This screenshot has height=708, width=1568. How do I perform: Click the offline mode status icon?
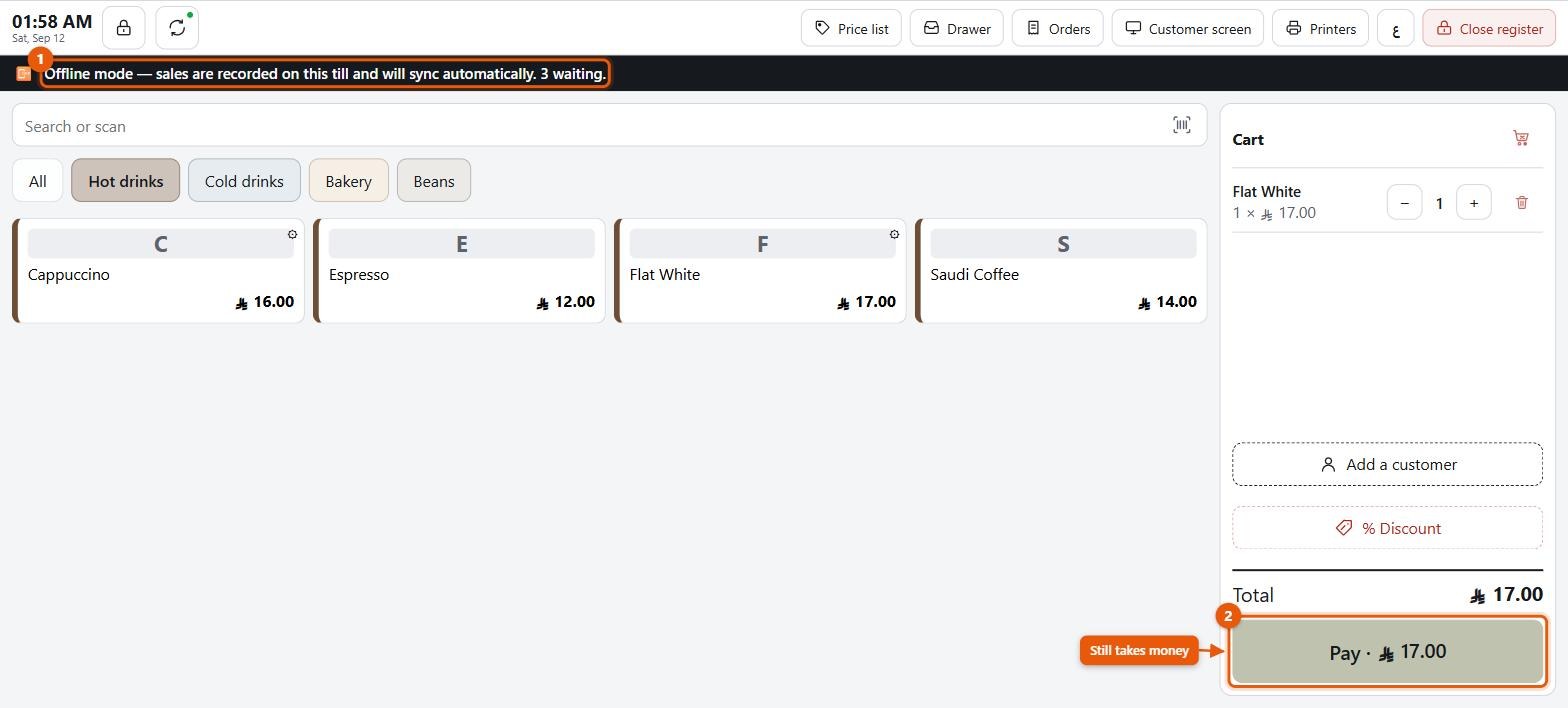(23, 73)
